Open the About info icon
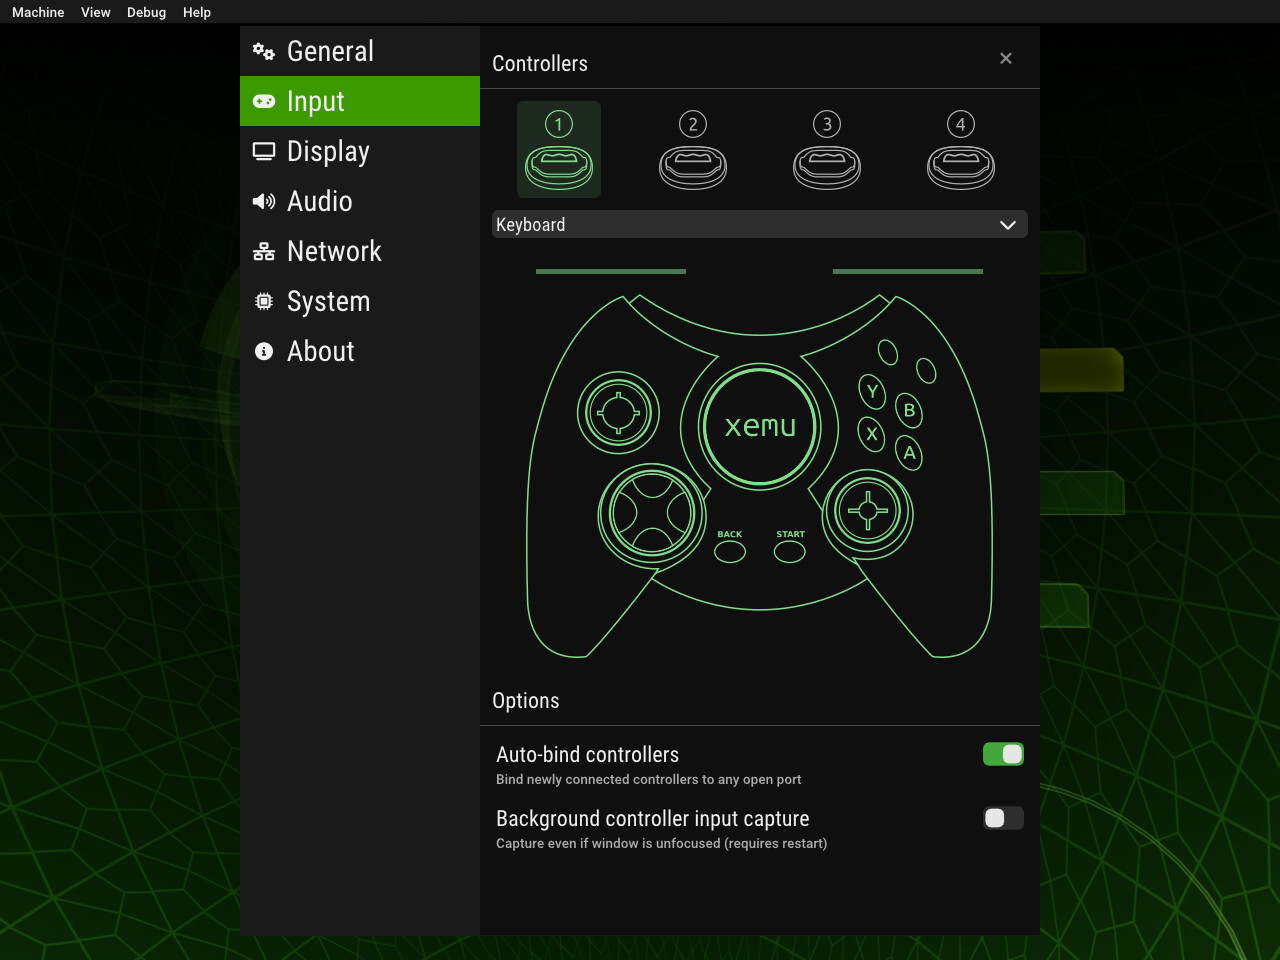This screenshot has height=960, width=1280. tap(264, 351)
